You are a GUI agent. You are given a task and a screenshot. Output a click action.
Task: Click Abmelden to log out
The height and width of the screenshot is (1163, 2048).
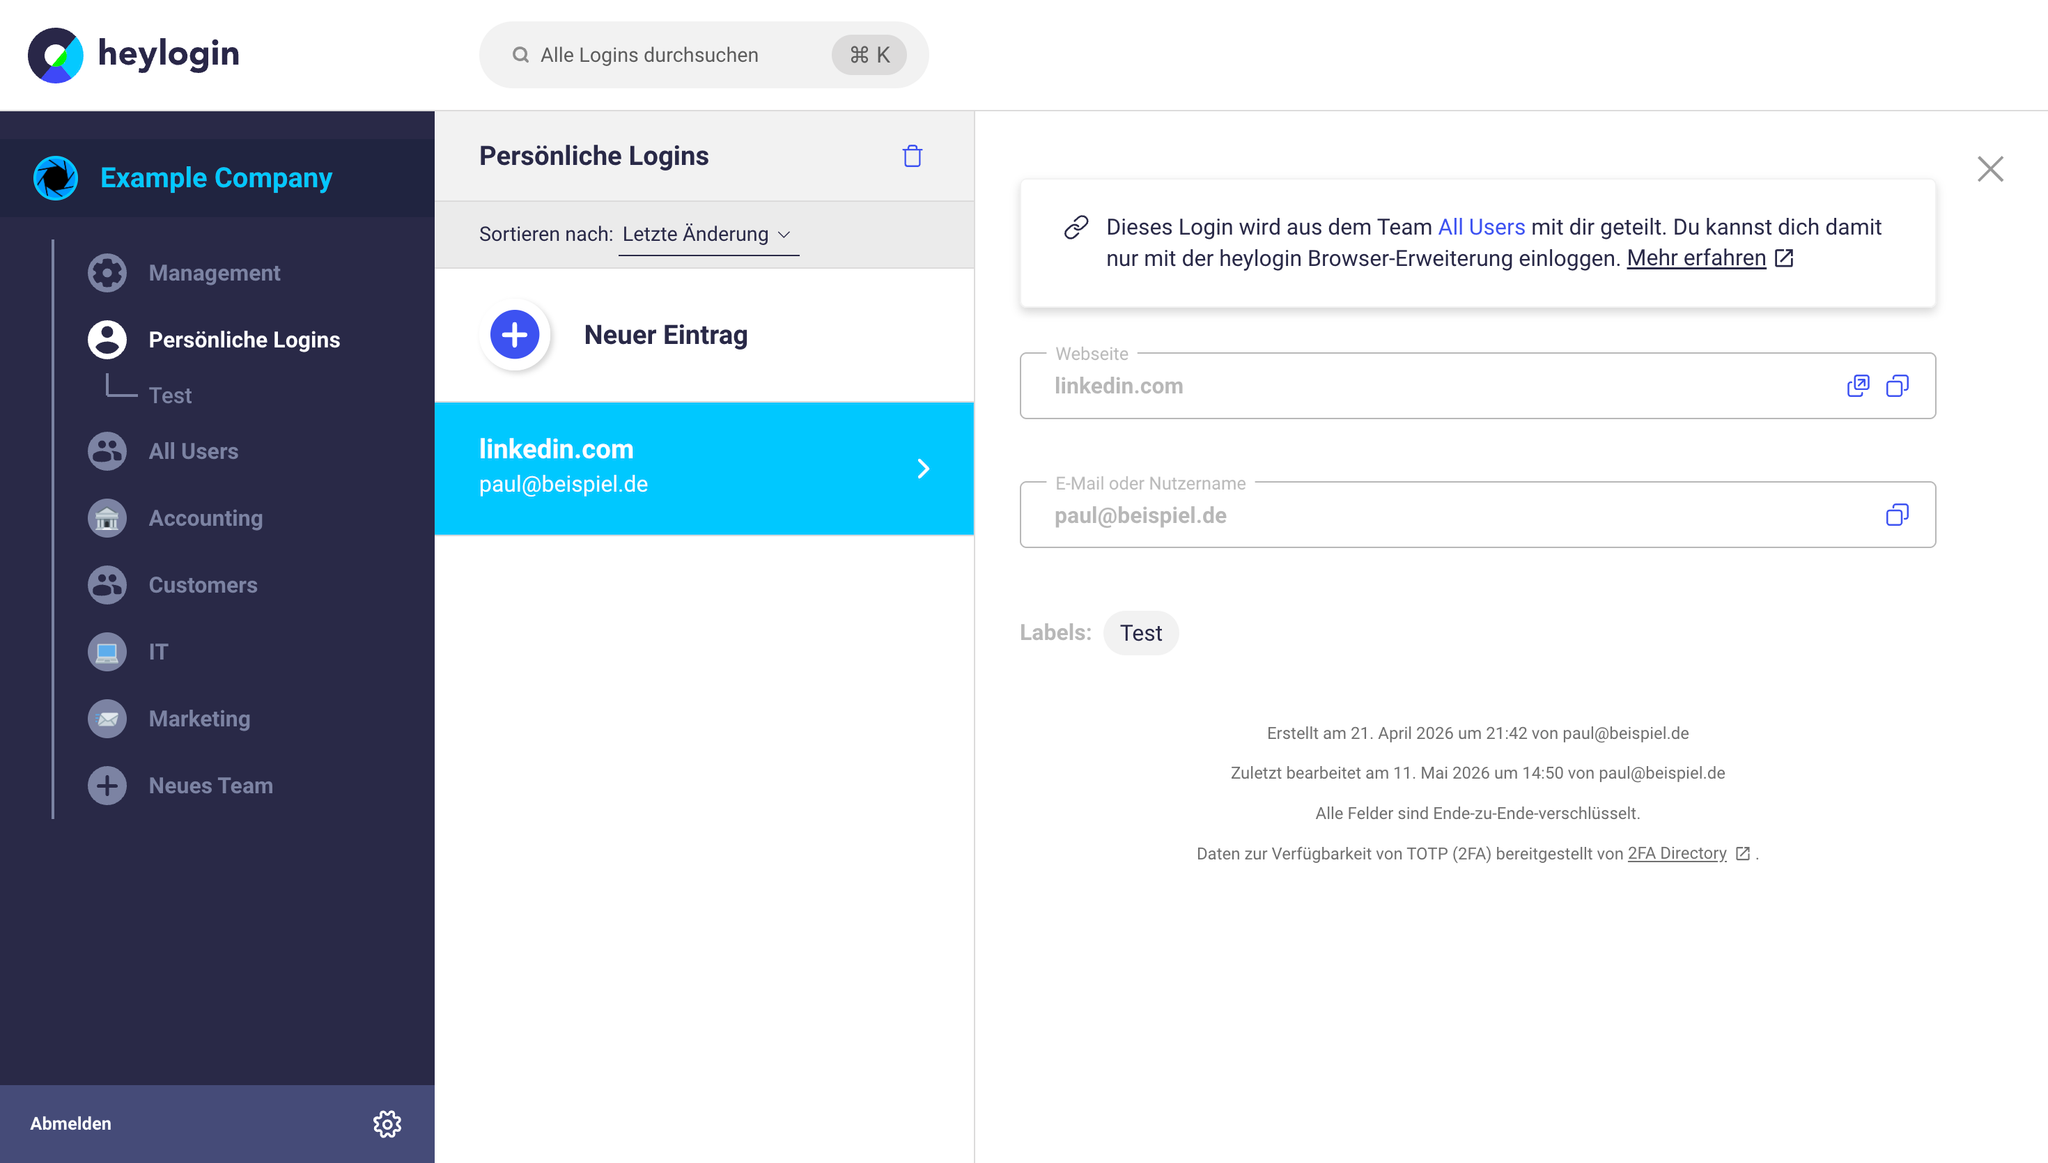[70, 1124]
